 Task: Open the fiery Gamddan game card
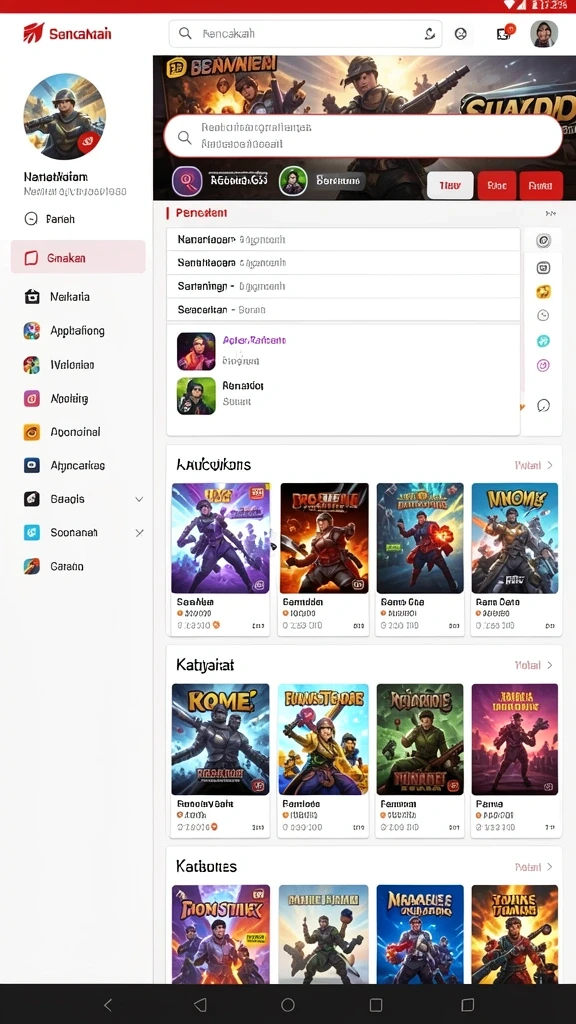pos(324,558)
